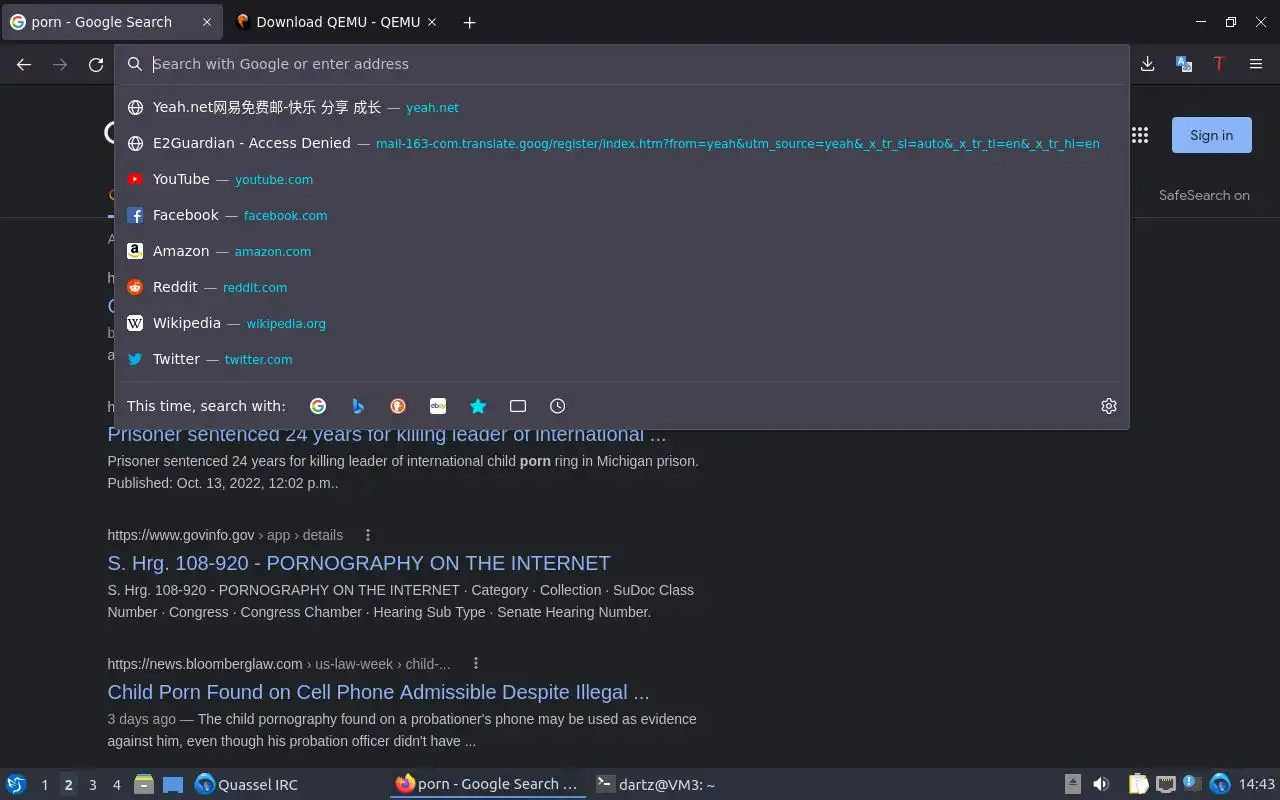Click the removable media eject tray icon
Screen dimensions: 1280x800
click(x=1072, y=785)
